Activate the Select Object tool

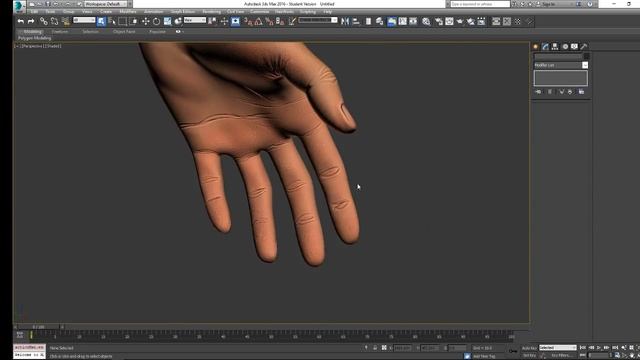101,21
